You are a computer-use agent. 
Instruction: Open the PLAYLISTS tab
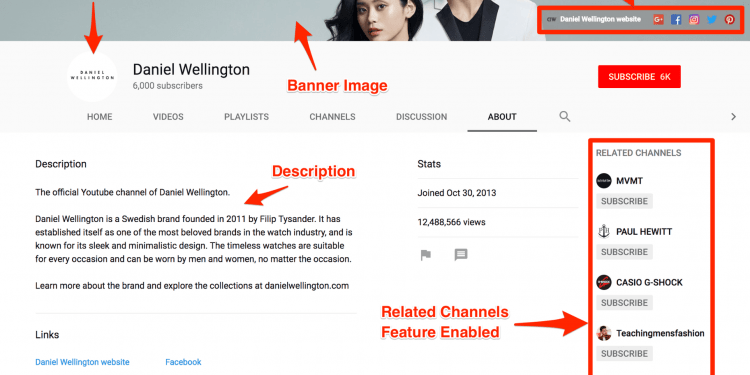246,117
